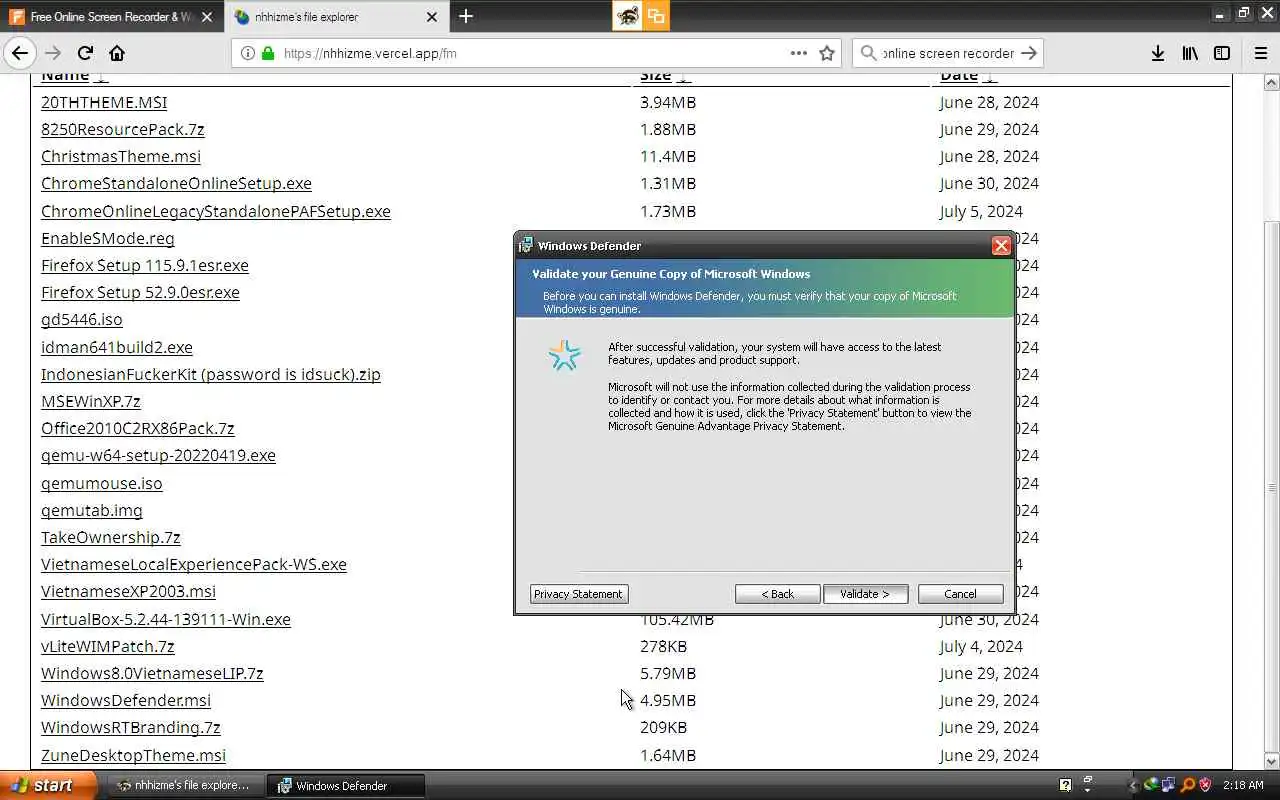Open ChromeOnlineLegacyStandalonePAFSetup.exe link
This screenshot has height=800, width=1280.
[215, 211]
